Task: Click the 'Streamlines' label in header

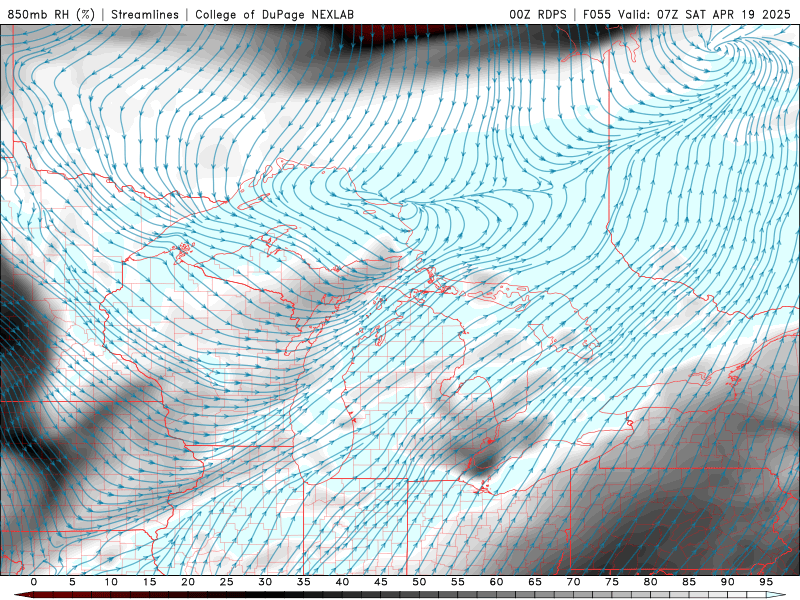Action: (x=145, y=14)
